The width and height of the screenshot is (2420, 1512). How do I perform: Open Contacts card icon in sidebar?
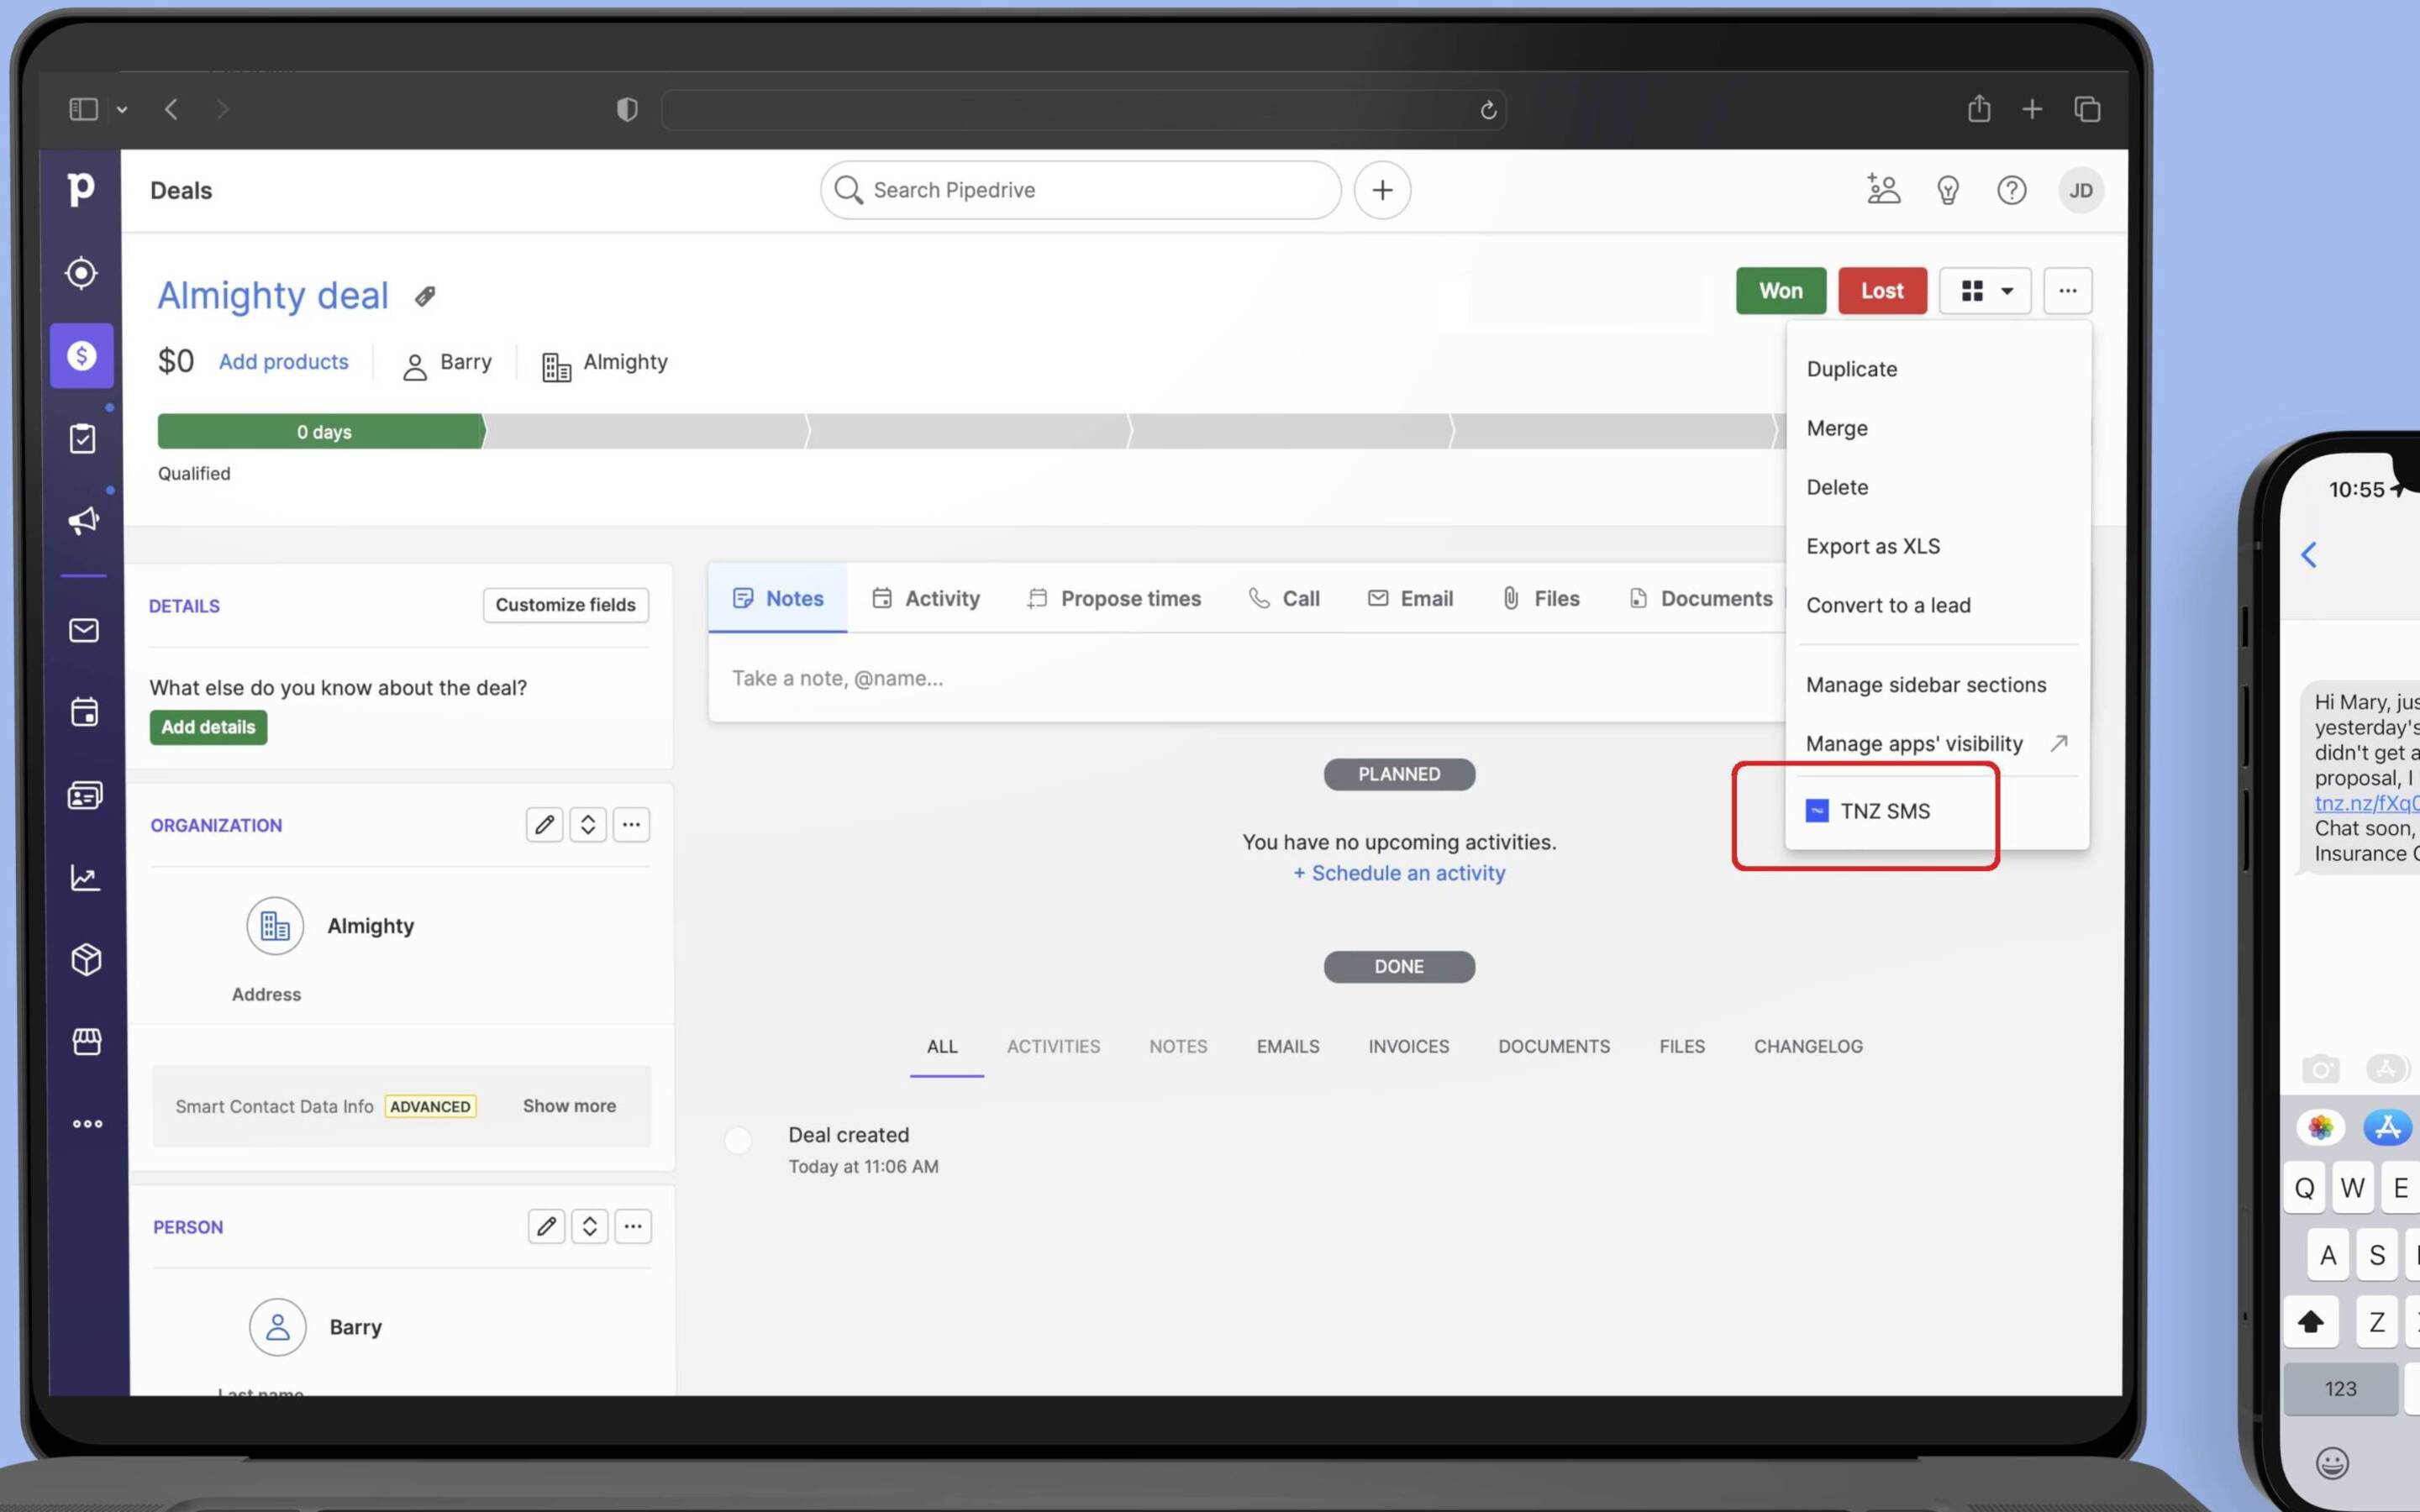pos(85,795)
